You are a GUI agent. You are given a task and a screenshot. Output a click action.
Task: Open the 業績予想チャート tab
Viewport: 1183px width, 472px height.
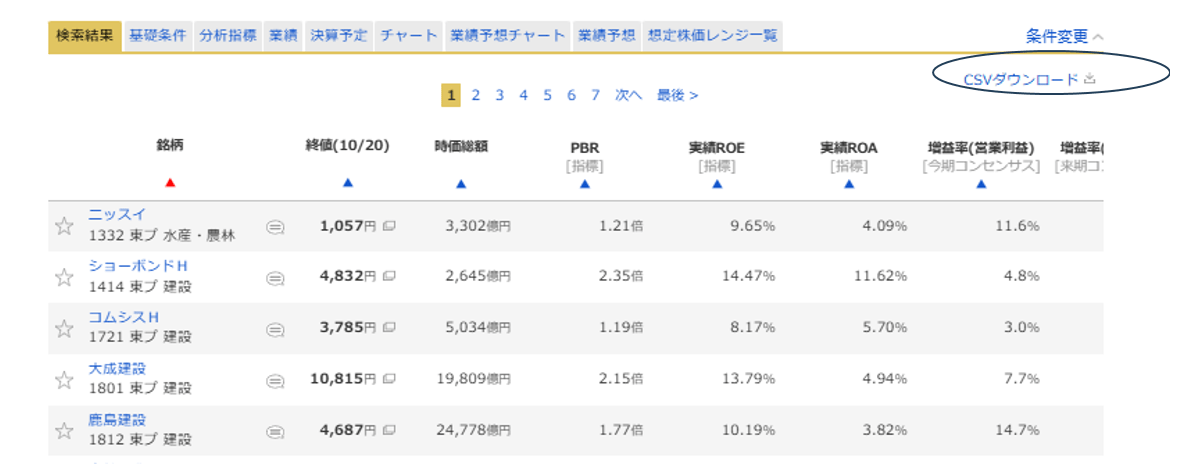(x=507, y=36)
